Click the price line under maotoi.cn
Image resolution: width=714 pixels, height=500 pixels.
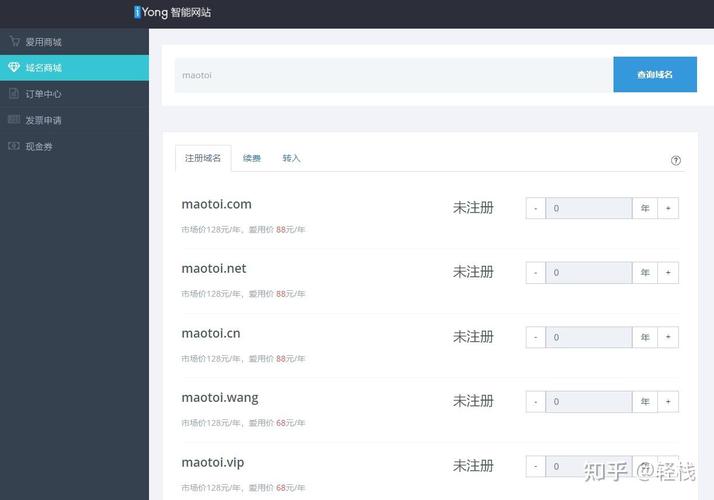(243, 359)
